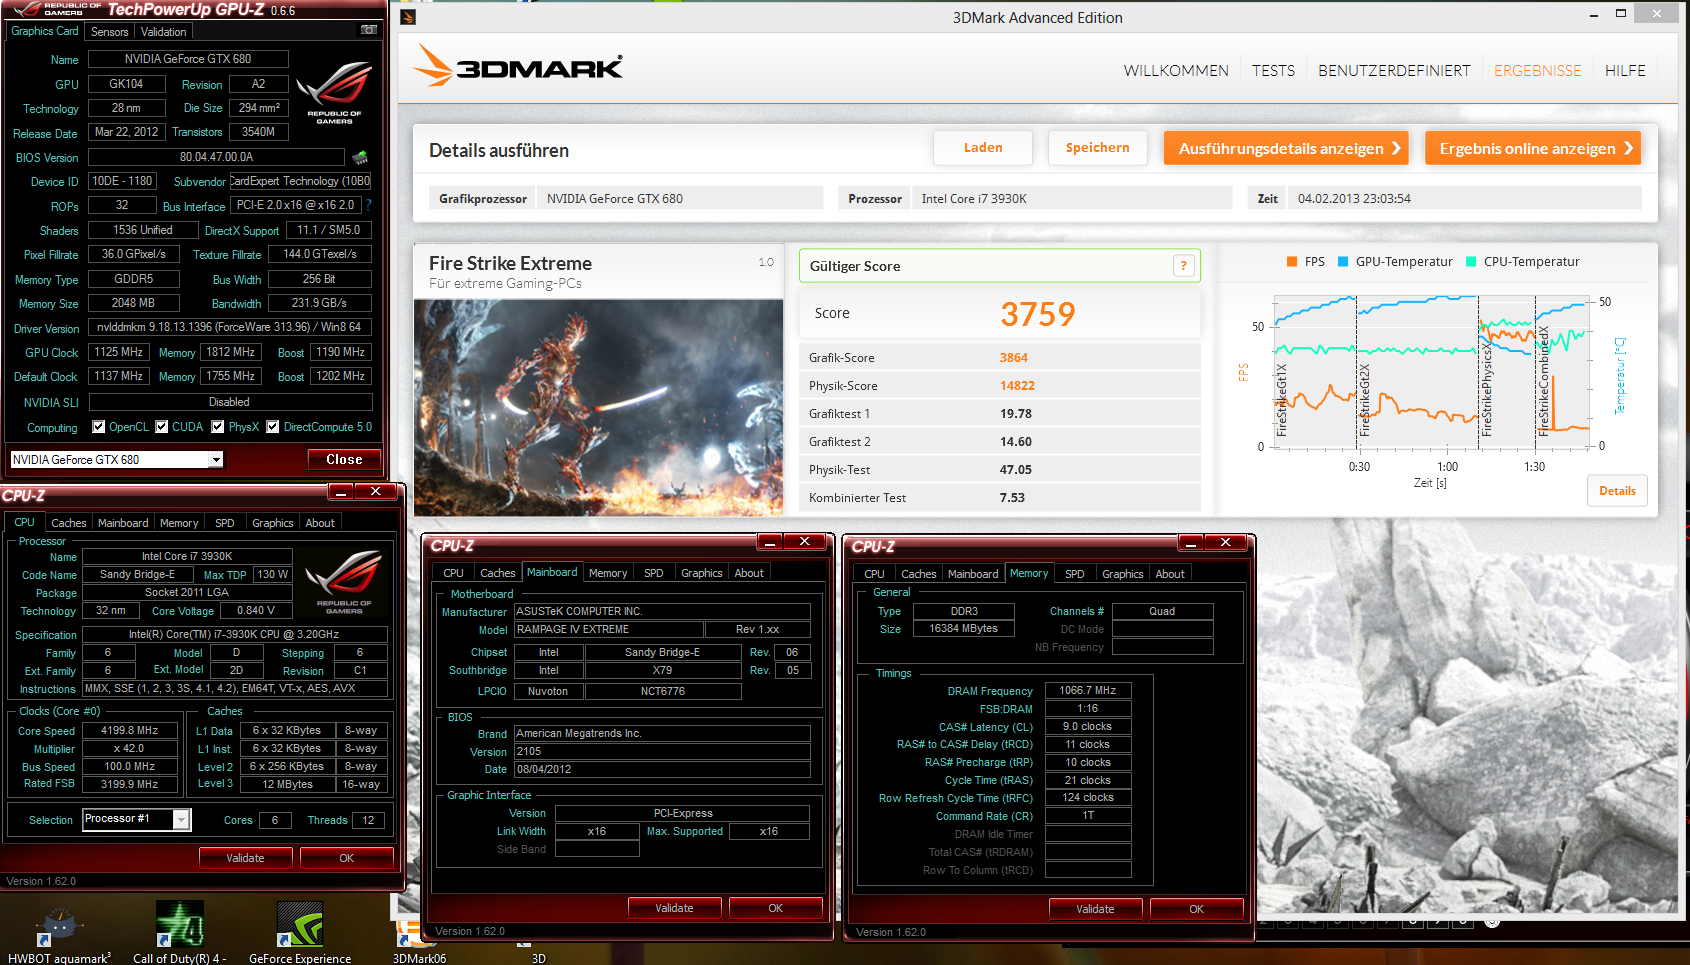Click the Close button in GPU-Z
Image resolution: width=1690 pixels, height=965 pixels.
pos(344,459)
